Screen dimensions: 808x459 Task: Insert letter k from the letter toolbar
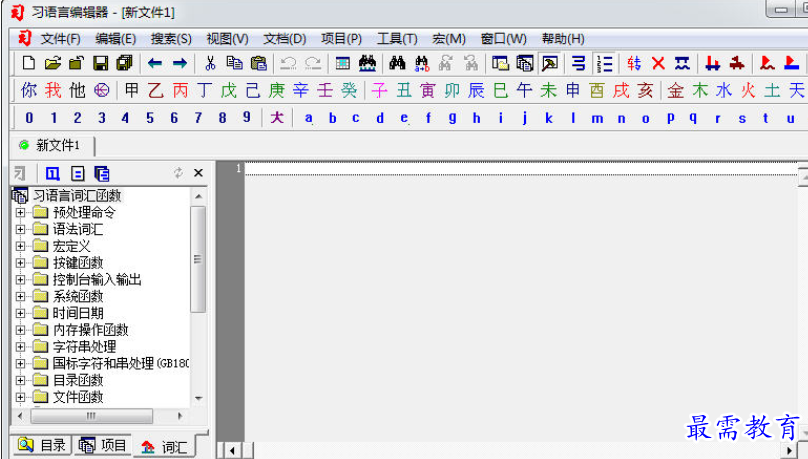[549, 118]
